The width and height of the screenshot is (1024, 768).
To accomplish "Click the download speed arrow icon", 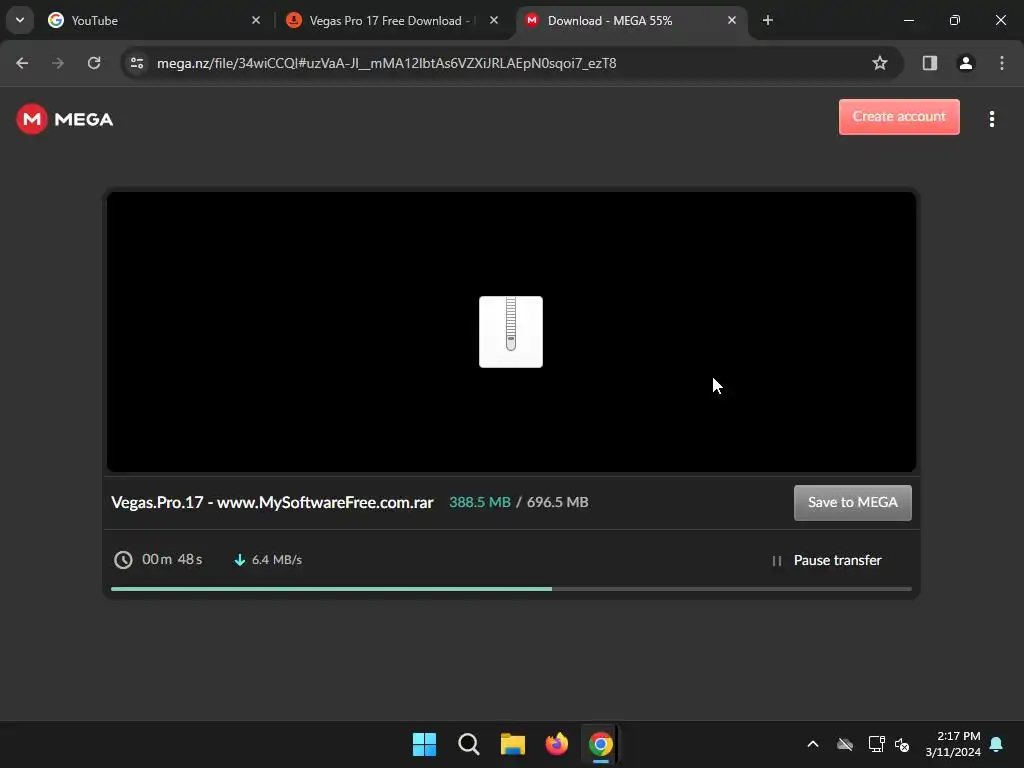I will [240, 560].
